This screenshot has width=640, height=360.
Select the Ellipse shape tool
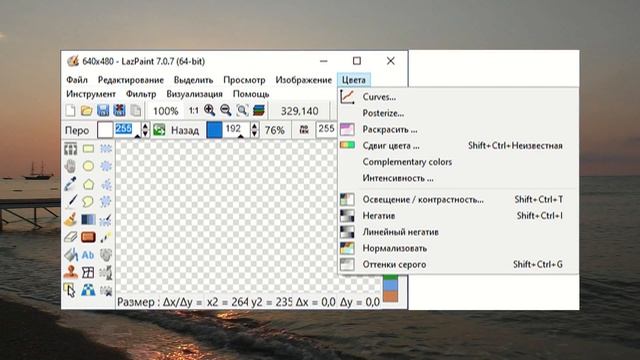(88, 166)
